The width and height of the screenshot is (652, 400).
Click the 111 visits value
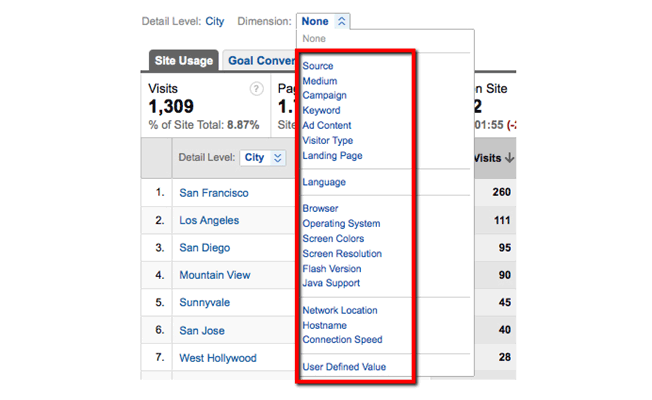[502, 220]
